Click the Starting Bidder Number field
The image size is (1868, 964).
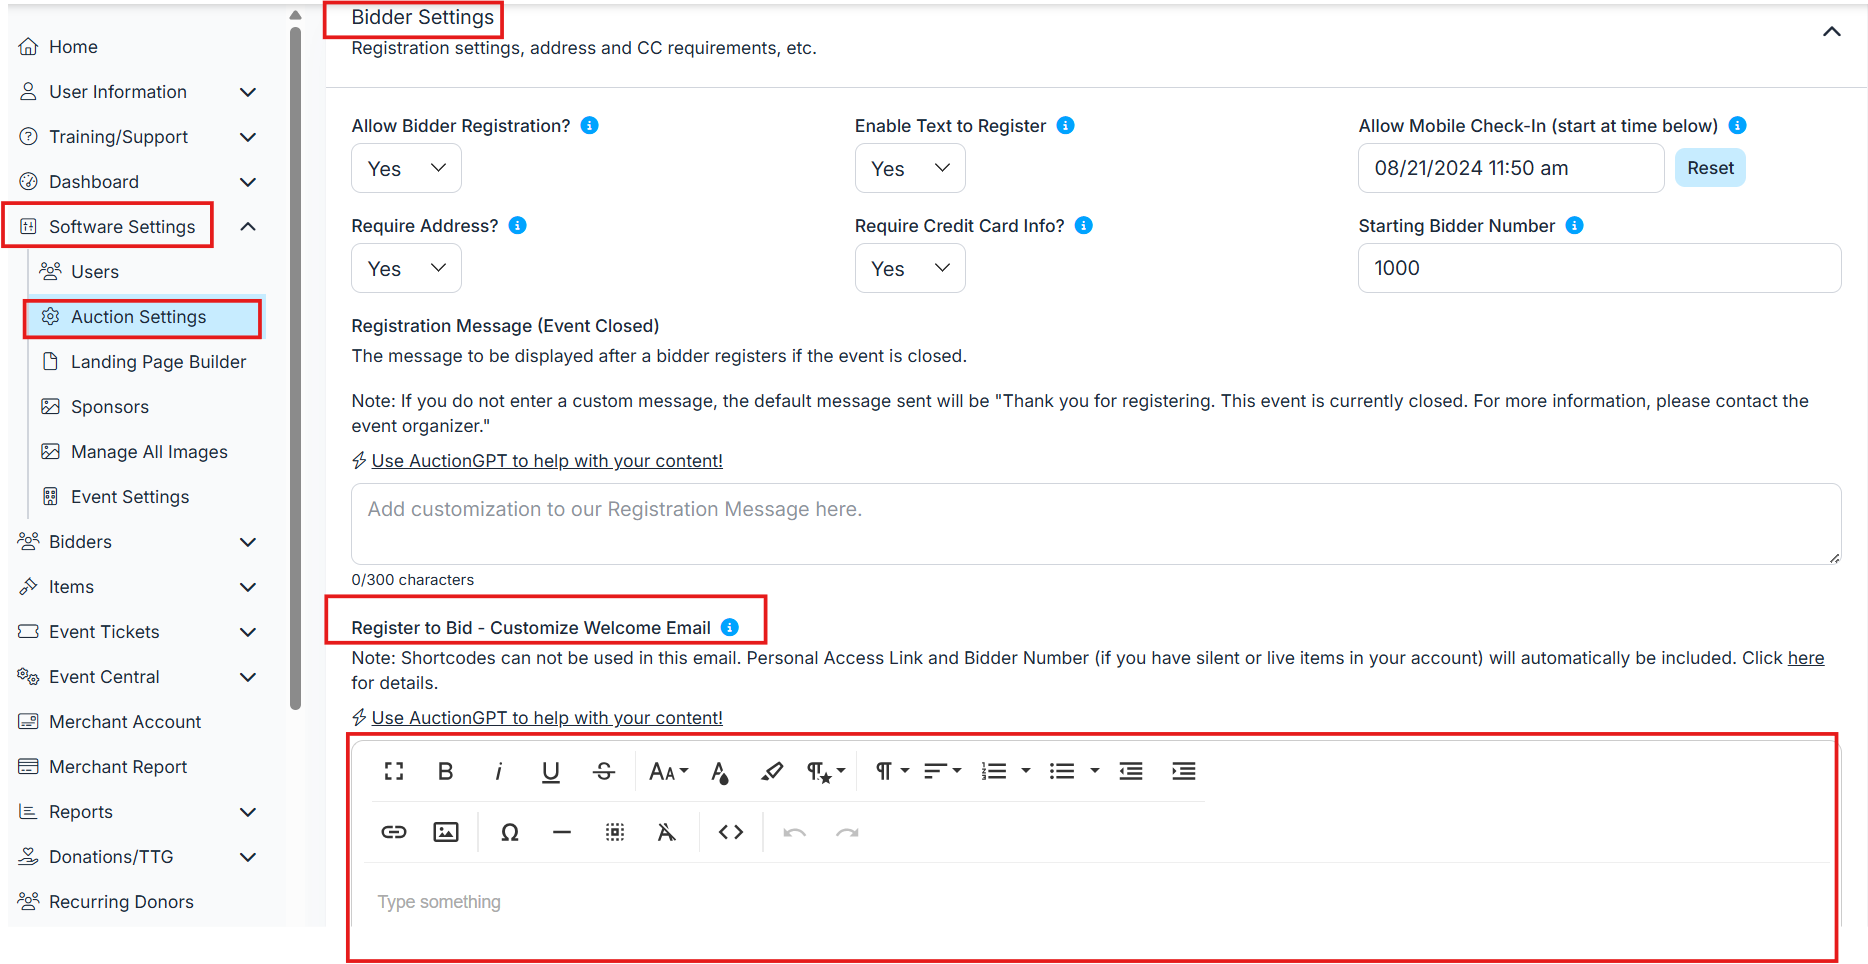(x=1598, y=268)
